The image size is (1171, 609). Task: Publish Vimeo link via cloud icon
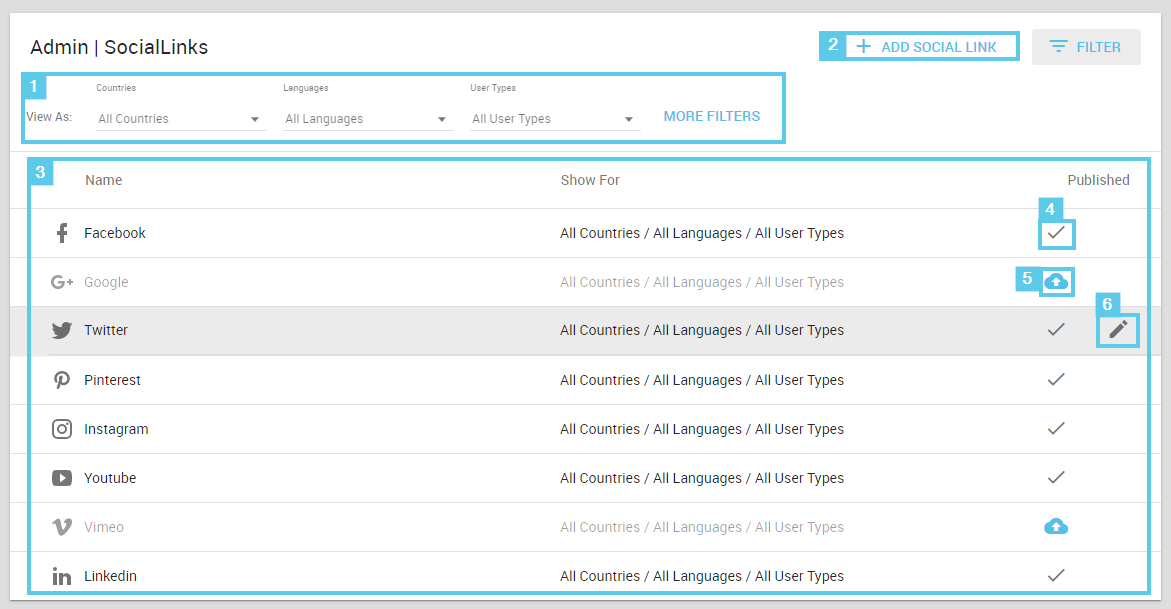[x=1055, y=527]
